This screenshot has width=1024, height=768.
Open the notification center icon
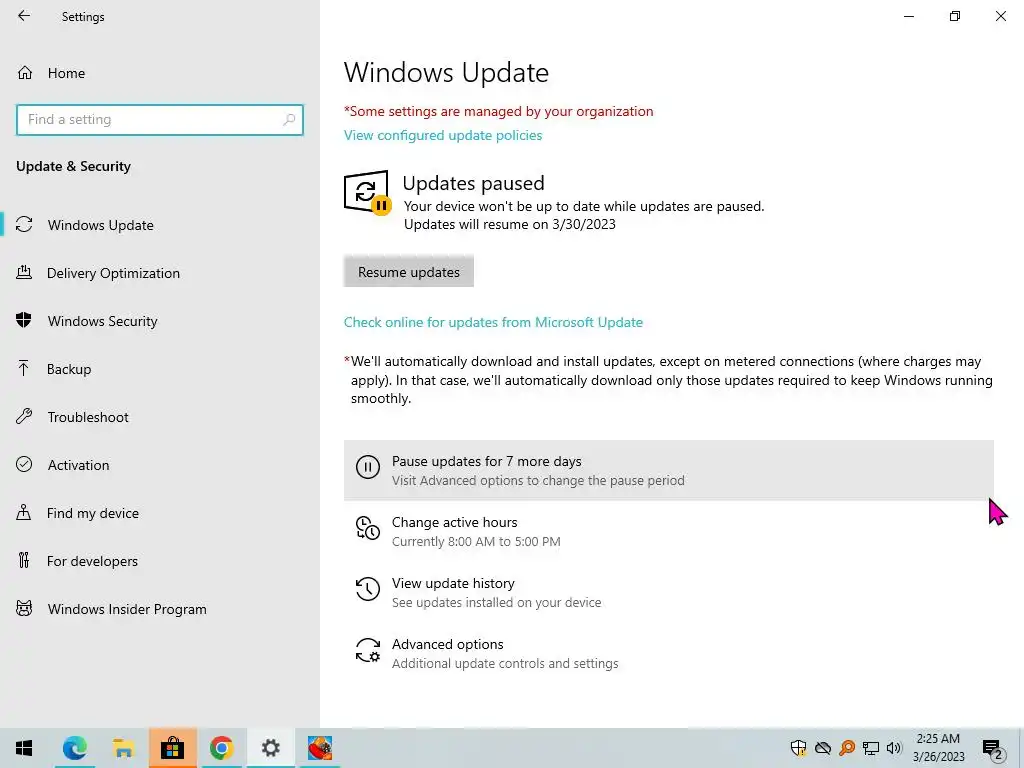pos(992,749)
